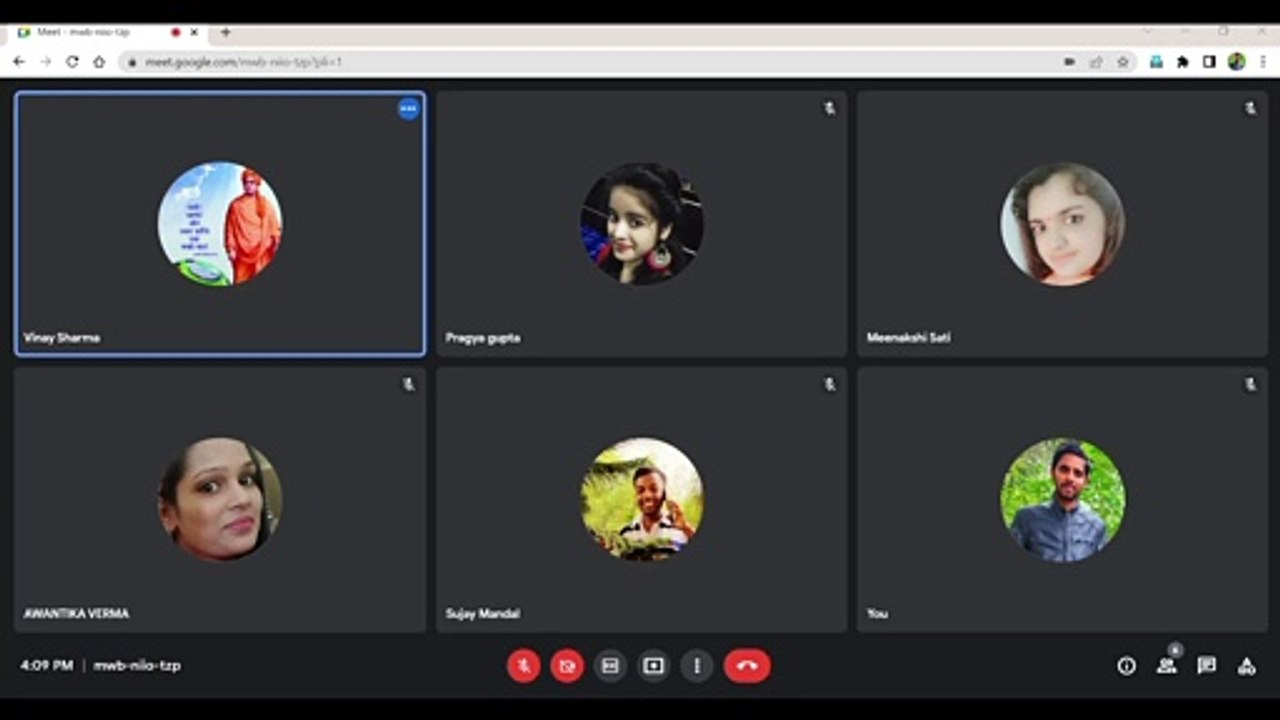Click Sujay Mandal's profile picture

641,499
